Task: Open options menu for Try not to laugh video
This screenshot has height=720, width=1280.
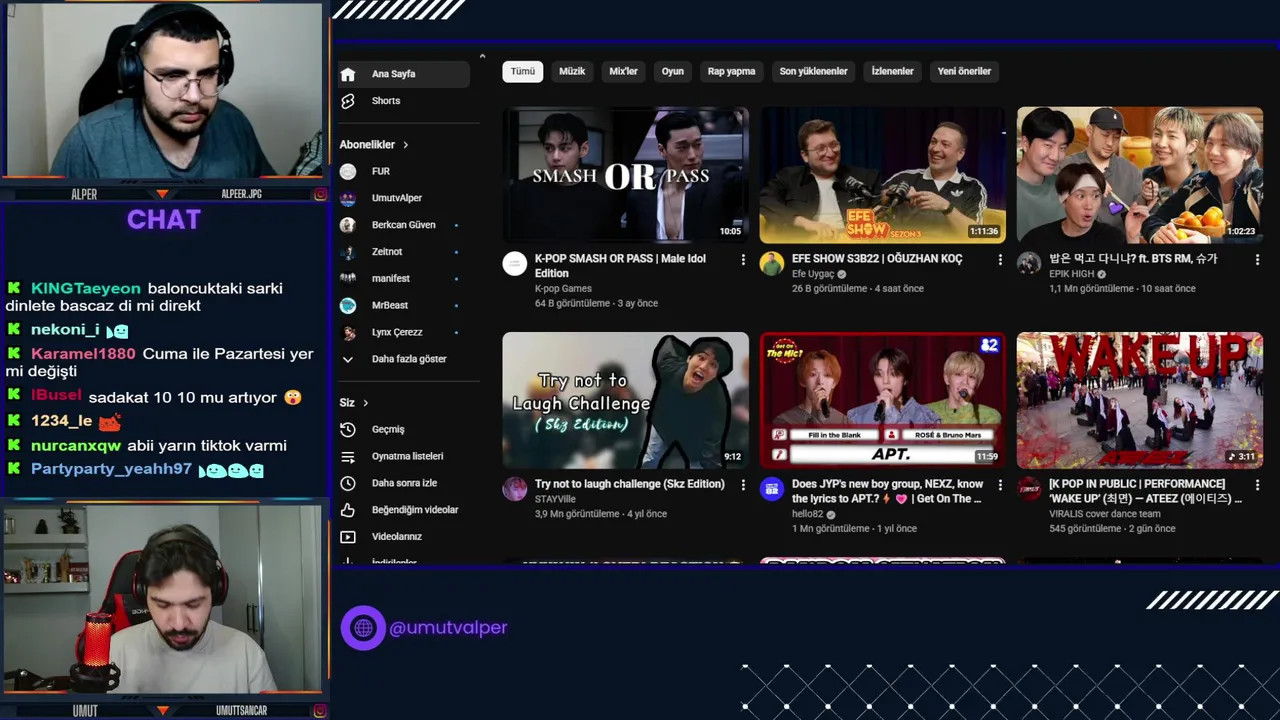Action: (x=742, y=485)
